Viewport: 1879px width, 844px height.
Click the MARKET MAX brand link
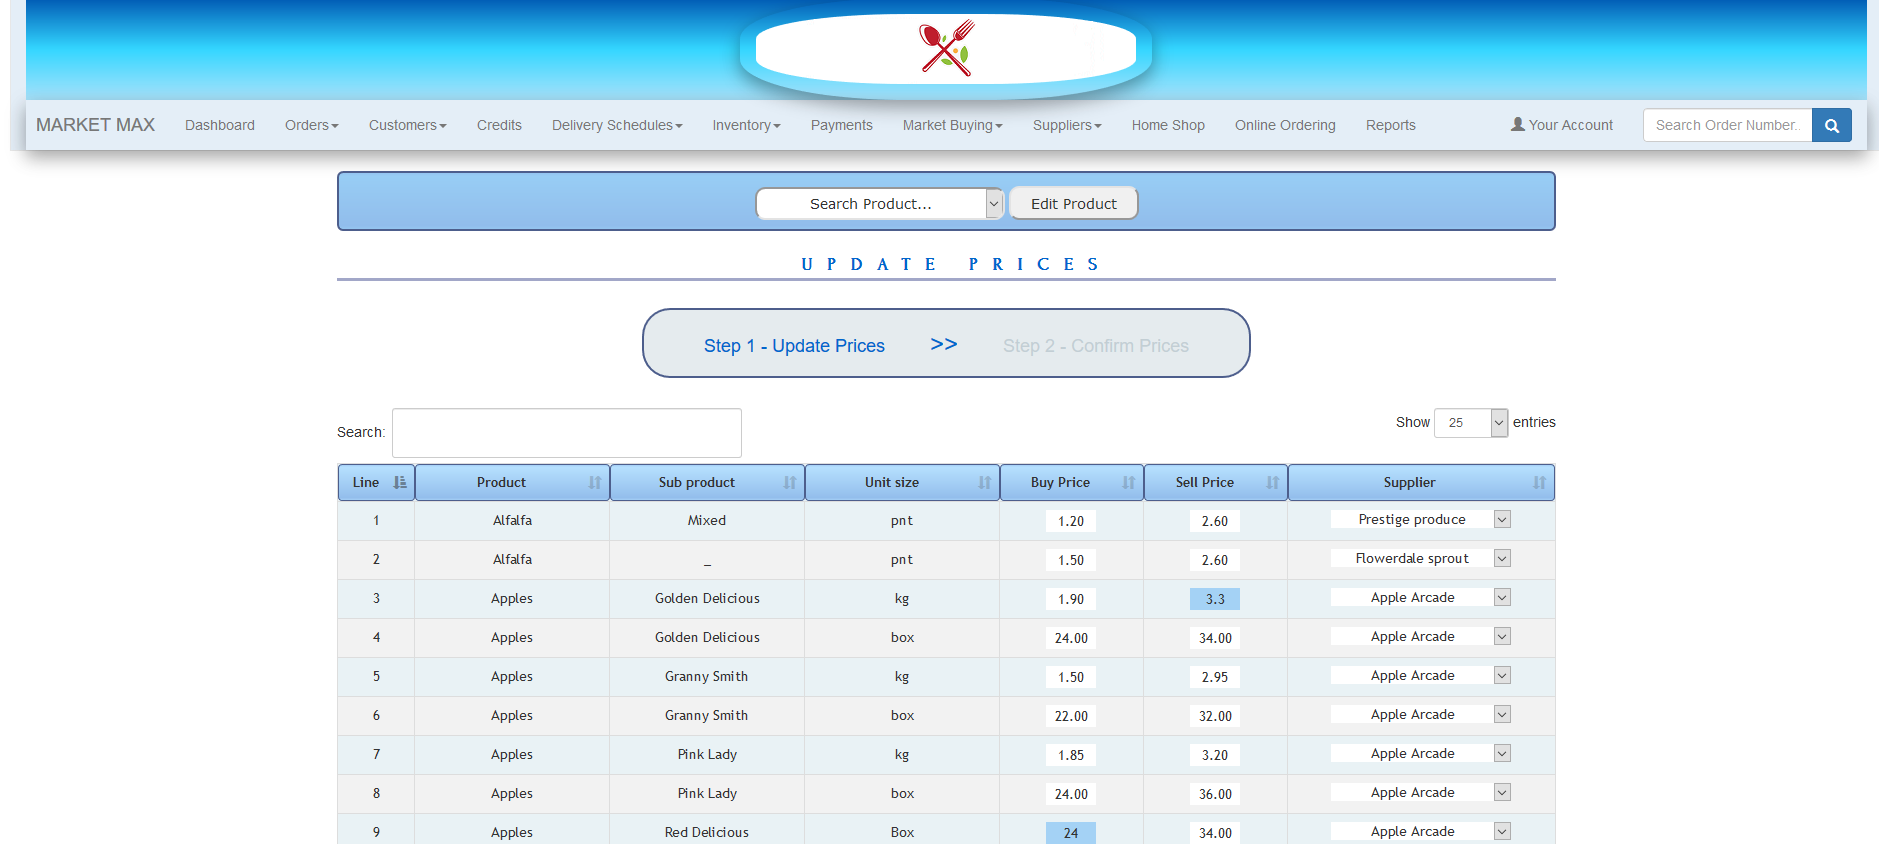click(95, 125)
